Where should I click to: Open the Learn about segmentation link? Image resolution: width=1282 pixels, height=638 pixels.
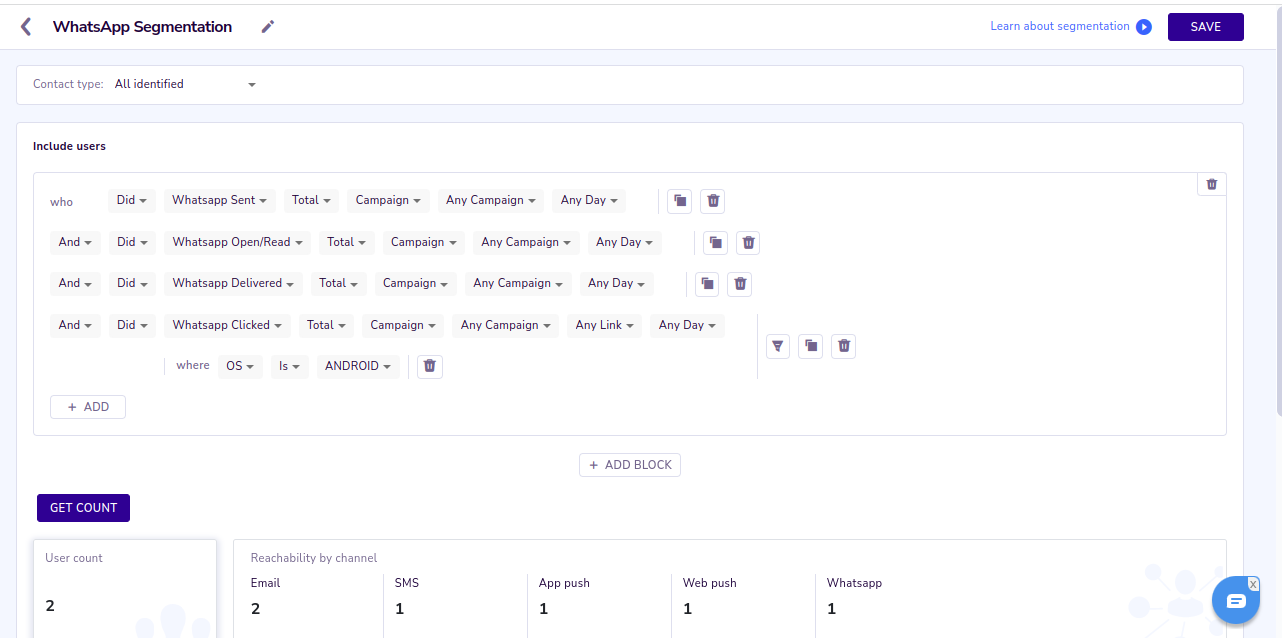(1060, 27)
